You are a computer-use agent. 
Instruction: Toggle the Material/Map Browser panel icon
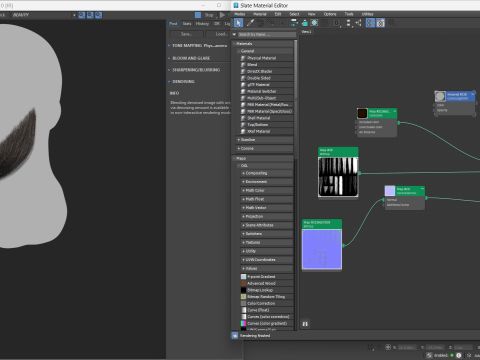370,23
